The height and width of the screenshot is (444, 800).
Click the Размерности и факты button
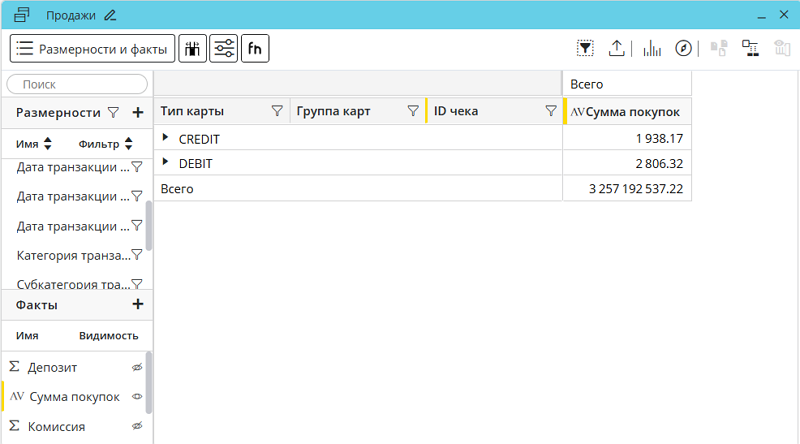pos(92,48)
